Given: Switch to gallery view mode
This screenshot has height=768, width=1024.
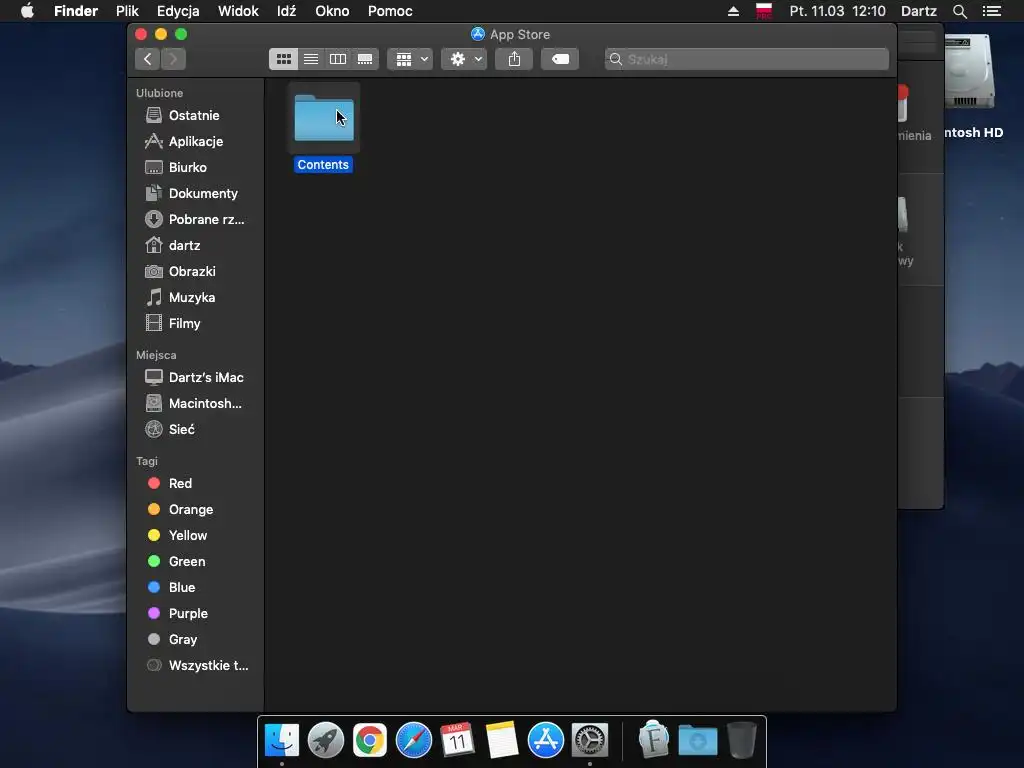Looking at the screenshot, I should point(365,59).
